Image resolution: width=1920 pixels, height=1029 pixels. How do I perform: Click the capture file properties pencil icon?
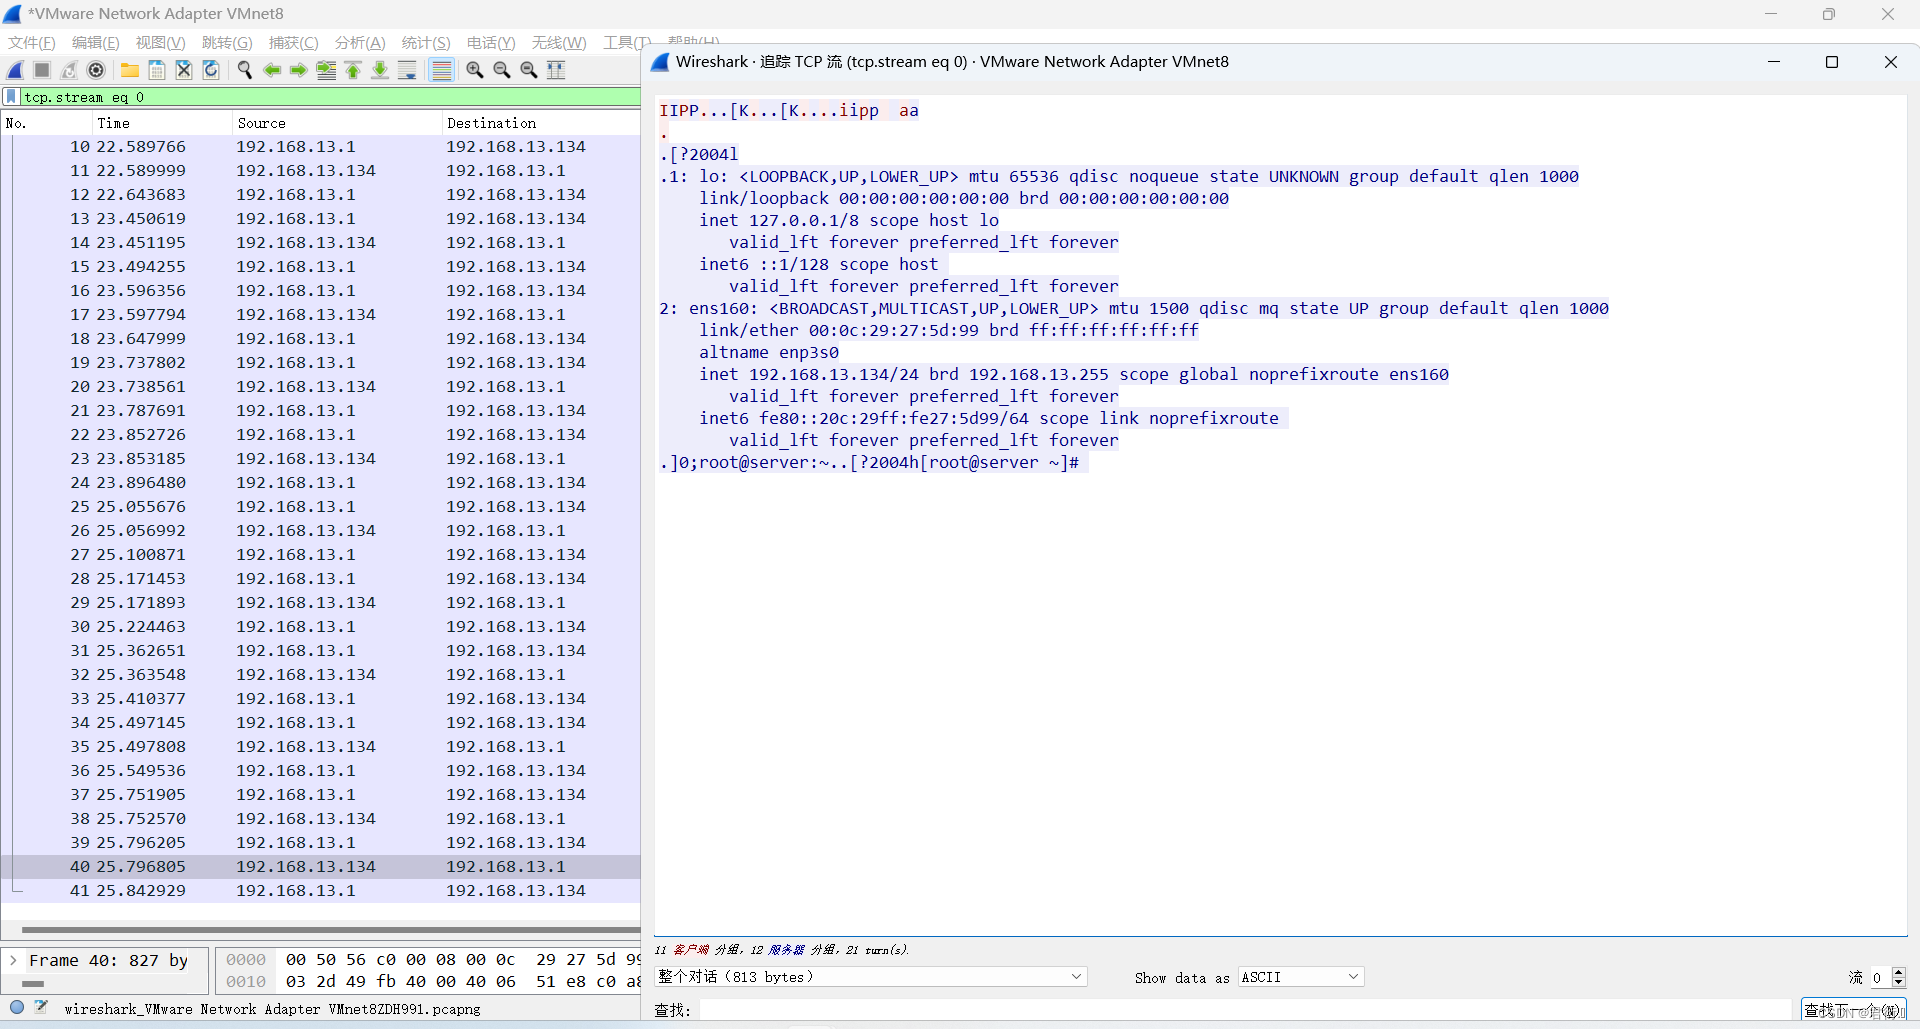click(x=42, y=1008)
